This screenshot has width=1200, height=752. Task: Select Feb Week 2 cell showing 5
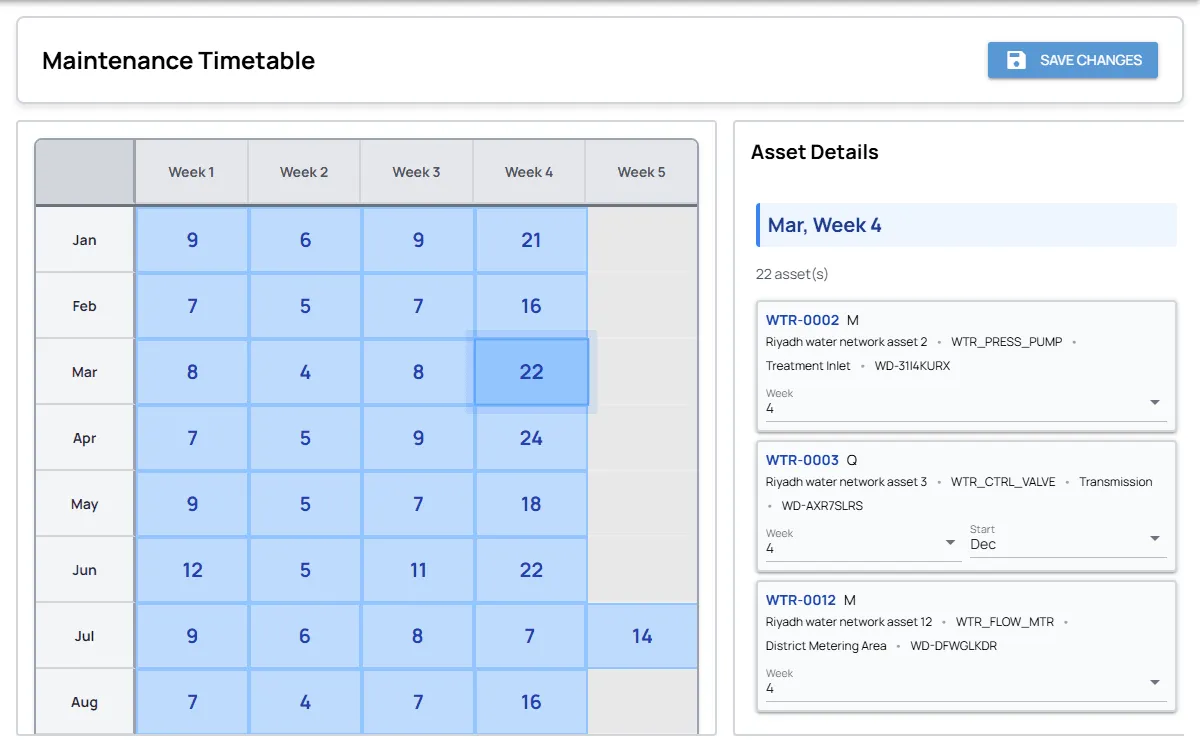point(305,306)
